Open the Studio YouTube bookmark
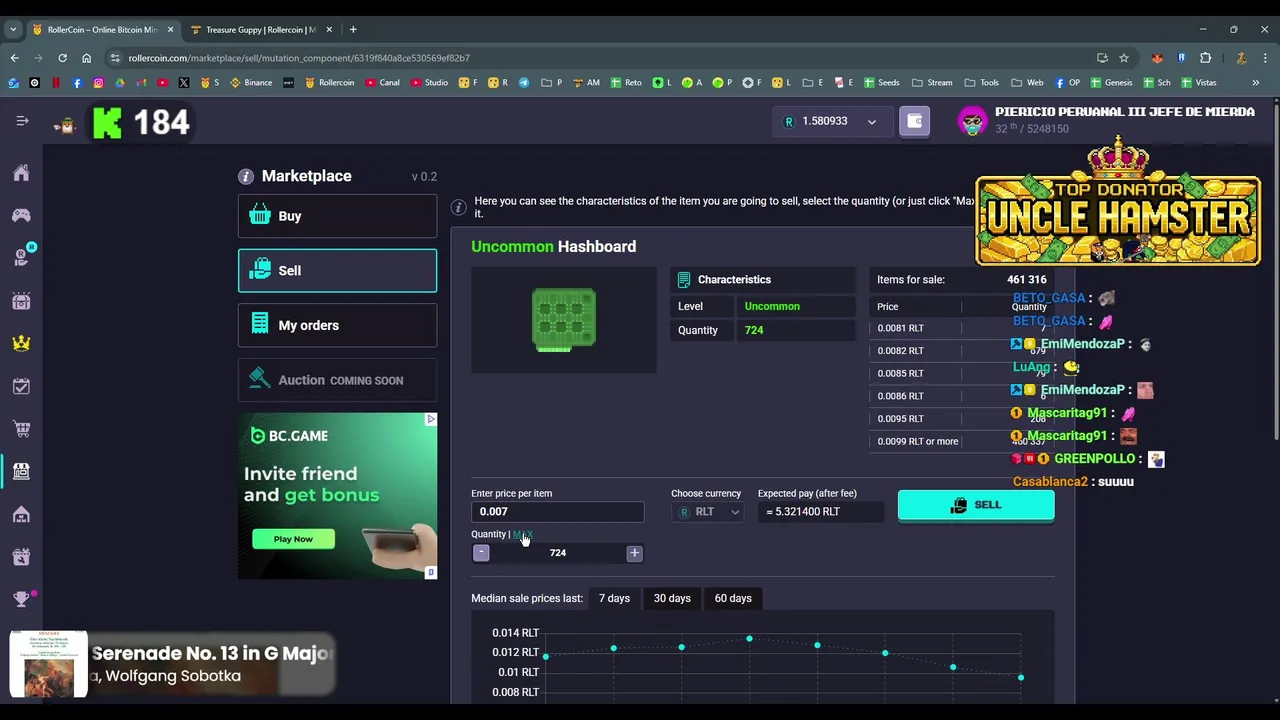 429,83
